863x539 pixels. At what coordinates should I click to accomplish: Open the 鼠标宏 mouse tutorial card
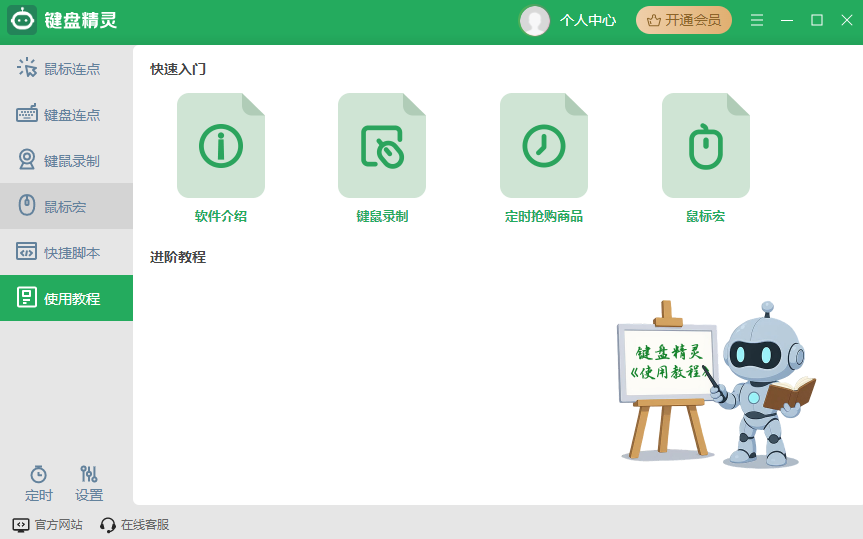coord(706,145)
